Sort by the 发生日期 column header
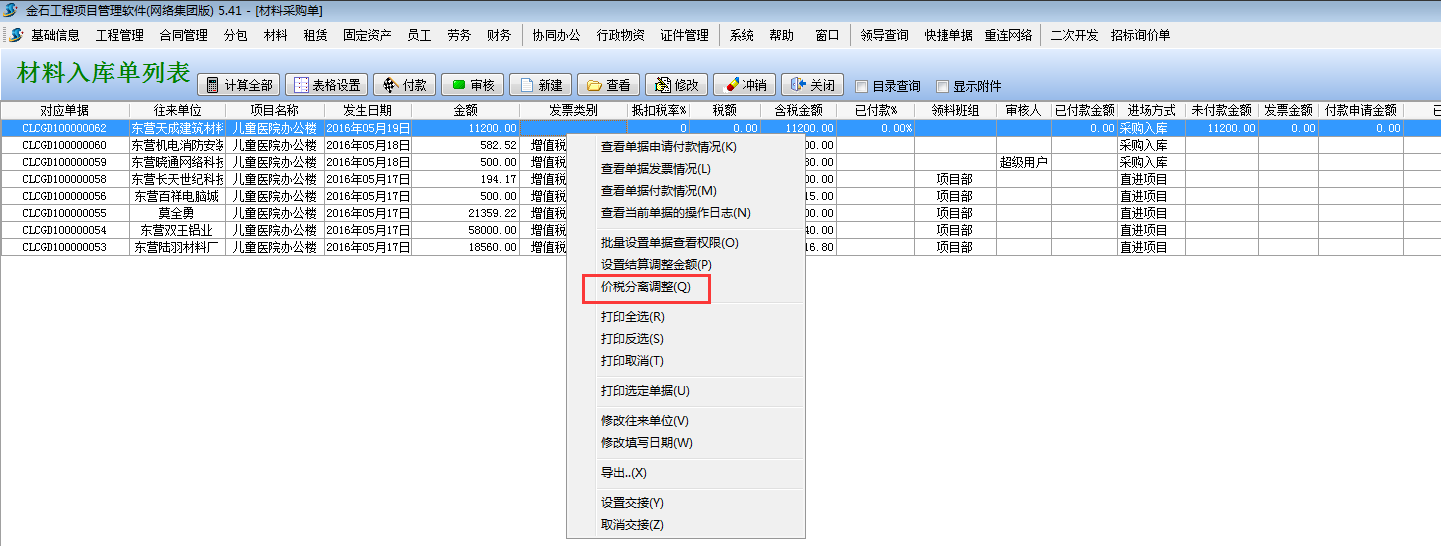Image resolution: width=1441 pixels, height=546 pixels. pyautogui.click(x=367, y=110)
